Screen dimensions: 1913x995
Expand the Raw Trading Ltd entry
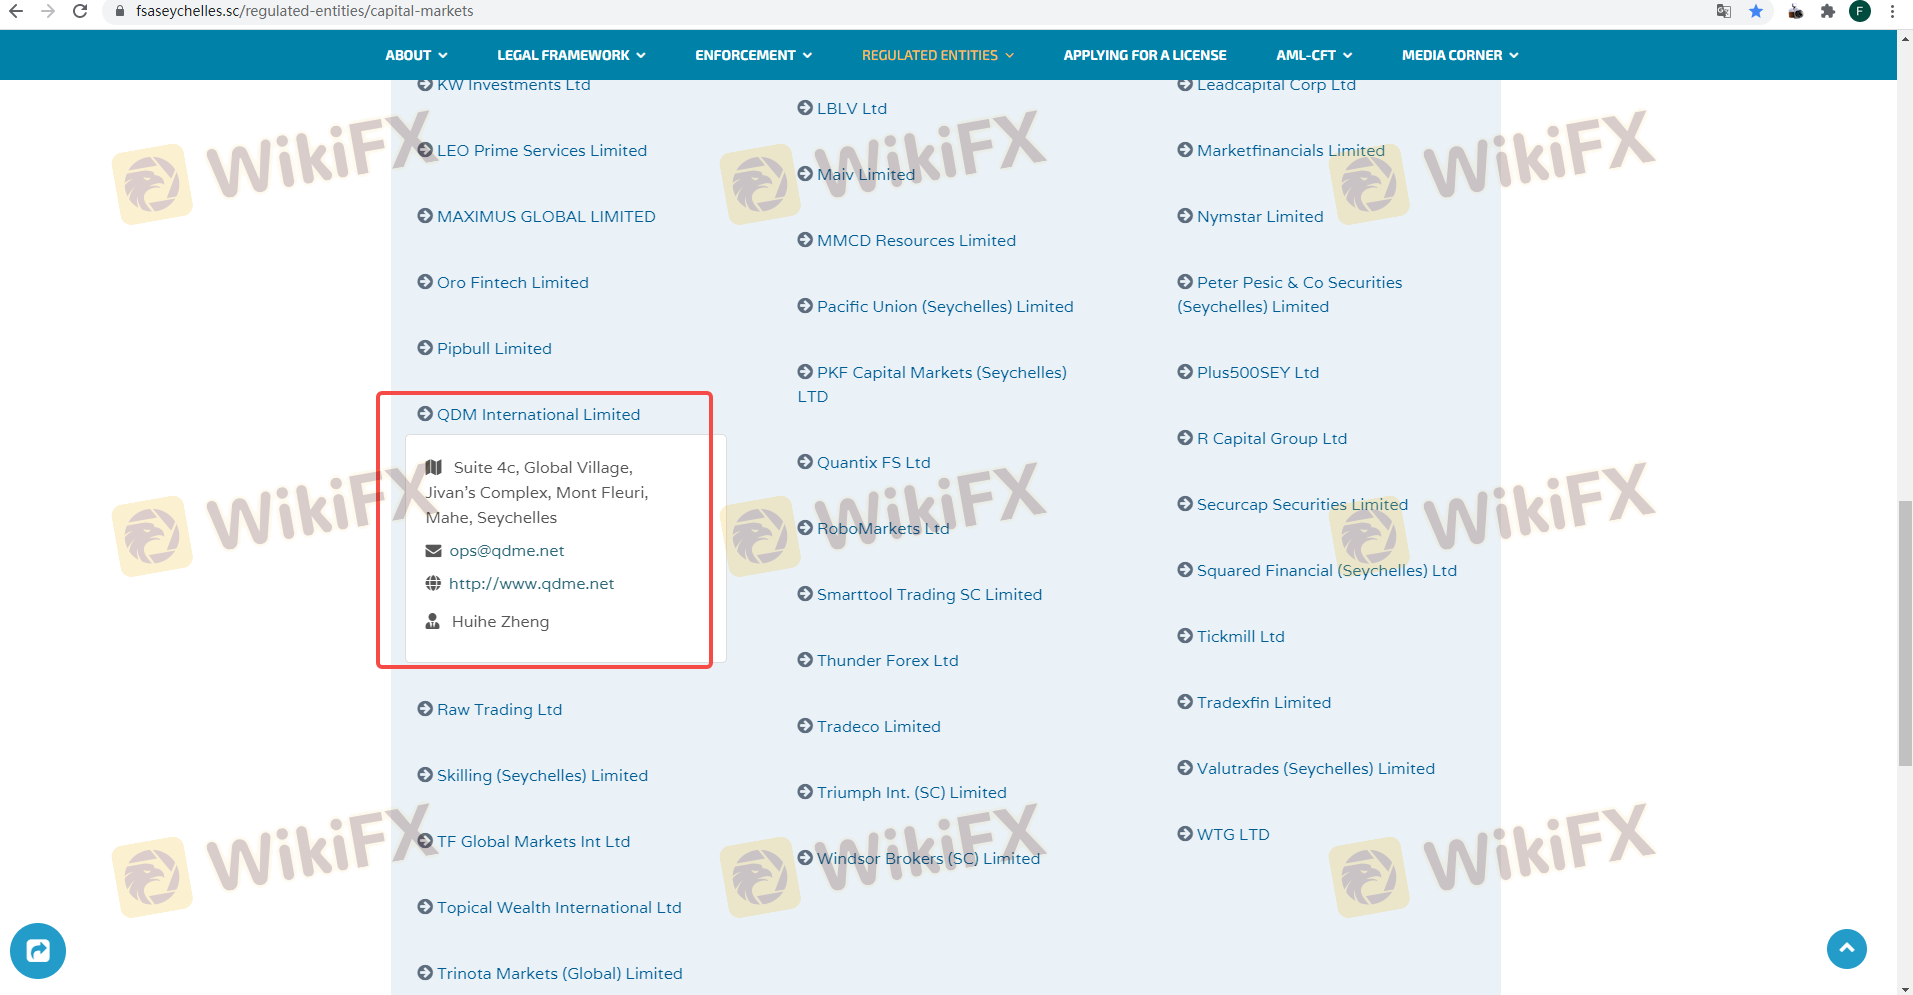point(498,709)
